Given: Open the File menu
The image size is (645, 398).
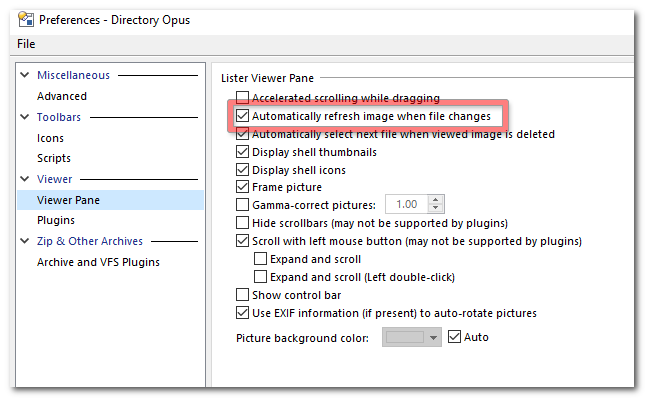Looking at the screenshot, I should (26, 44).
